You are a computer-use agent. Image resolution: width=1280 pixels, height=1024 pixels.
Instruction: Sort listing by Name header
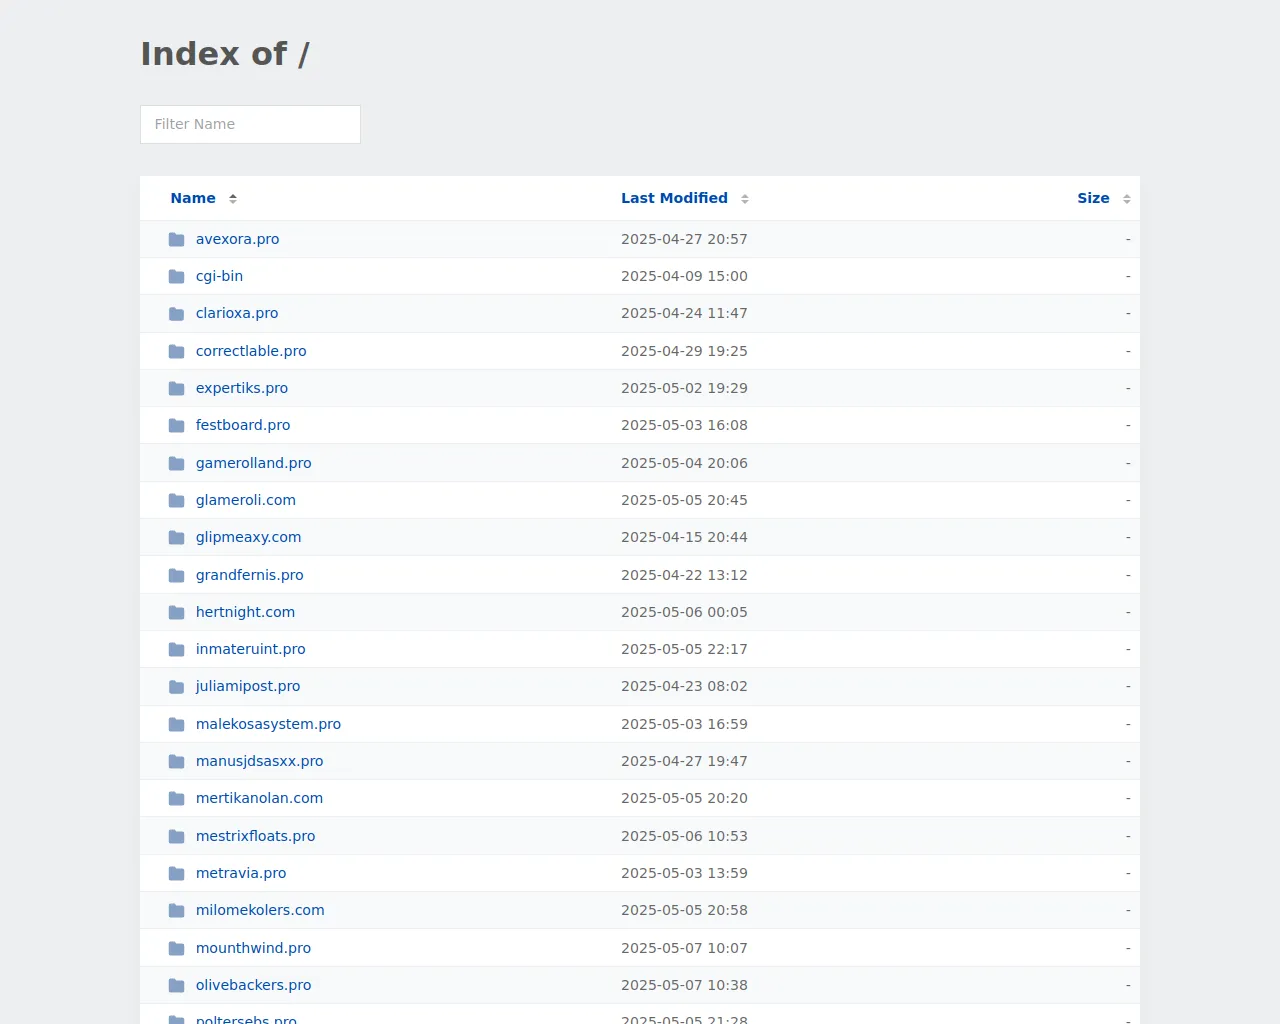(193, 198)
